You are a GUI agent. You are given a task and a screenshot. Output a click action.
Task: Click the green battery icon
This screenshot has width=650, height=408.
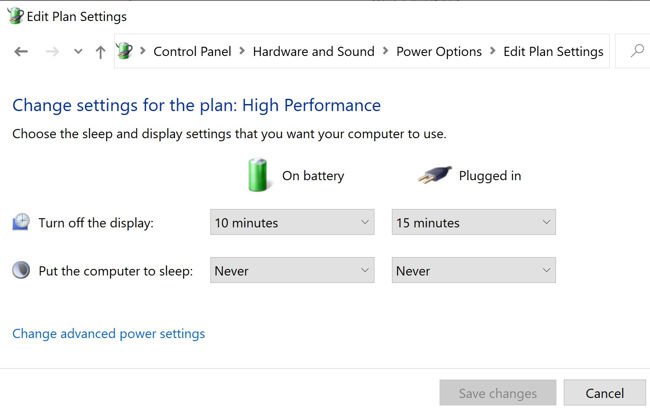[259, 175]
